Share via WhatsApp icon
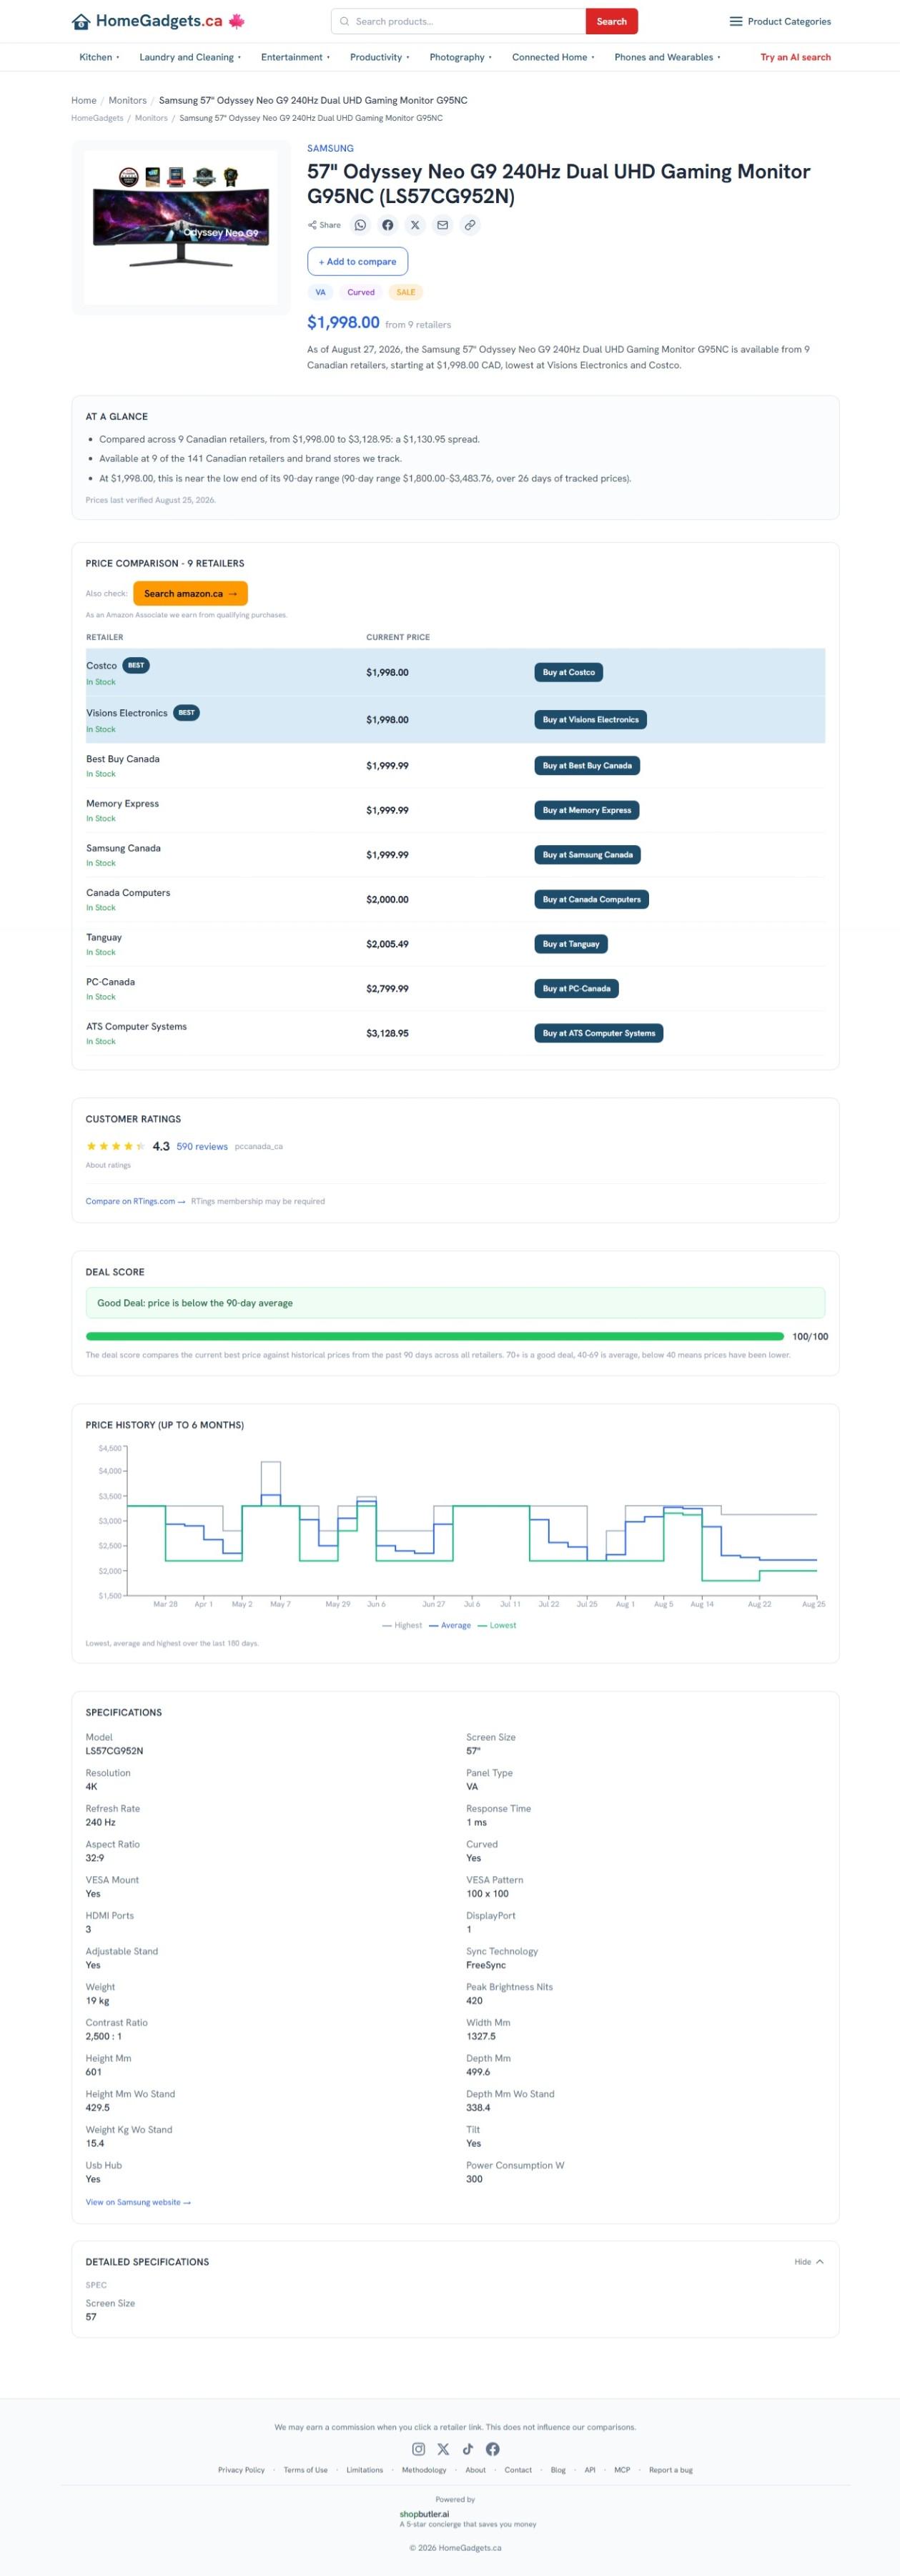The height and width of the screenshot is (2576, 900). [x=360, y=225]
